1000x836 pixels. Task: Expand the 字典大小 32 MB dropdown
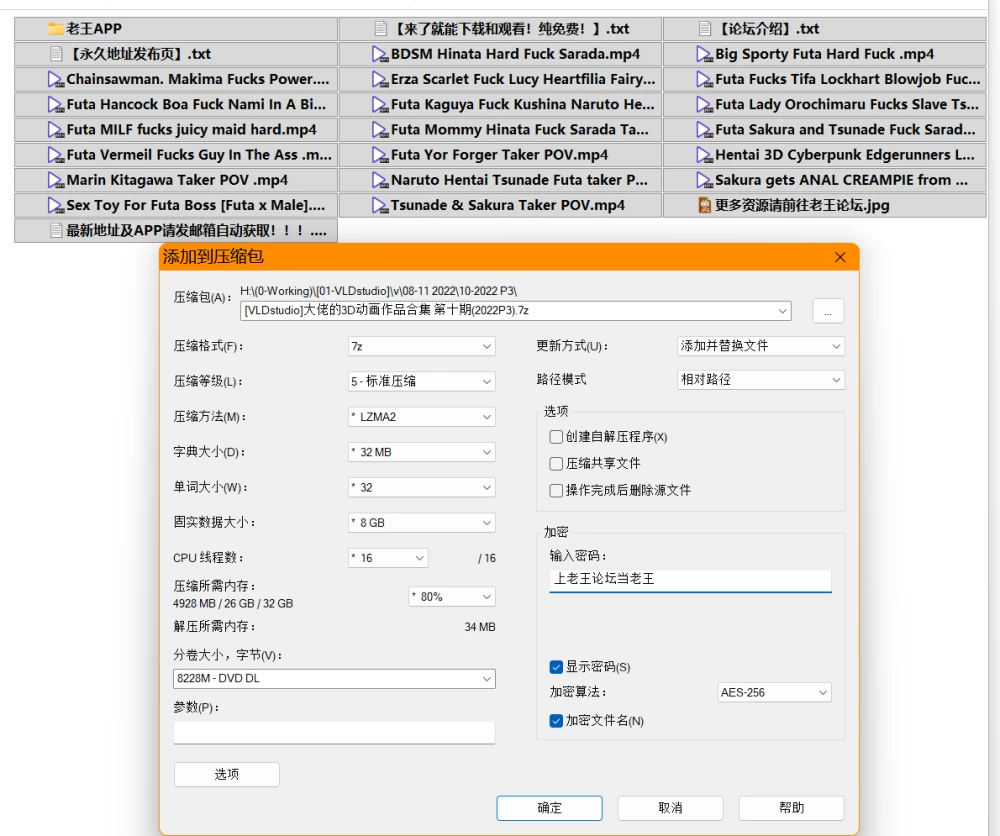click(422, 452)
